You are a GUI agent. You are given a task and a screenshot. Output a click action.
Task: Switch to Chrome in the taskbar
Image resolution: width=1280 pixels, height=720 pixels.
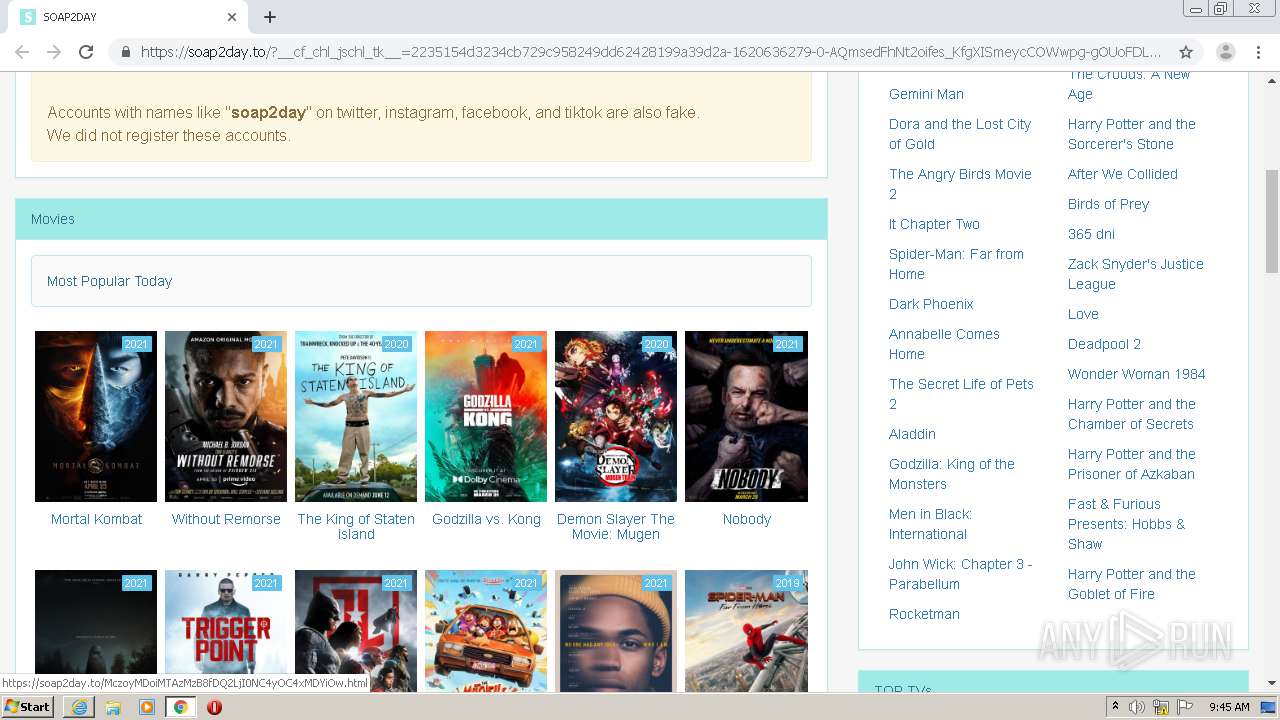181,707
